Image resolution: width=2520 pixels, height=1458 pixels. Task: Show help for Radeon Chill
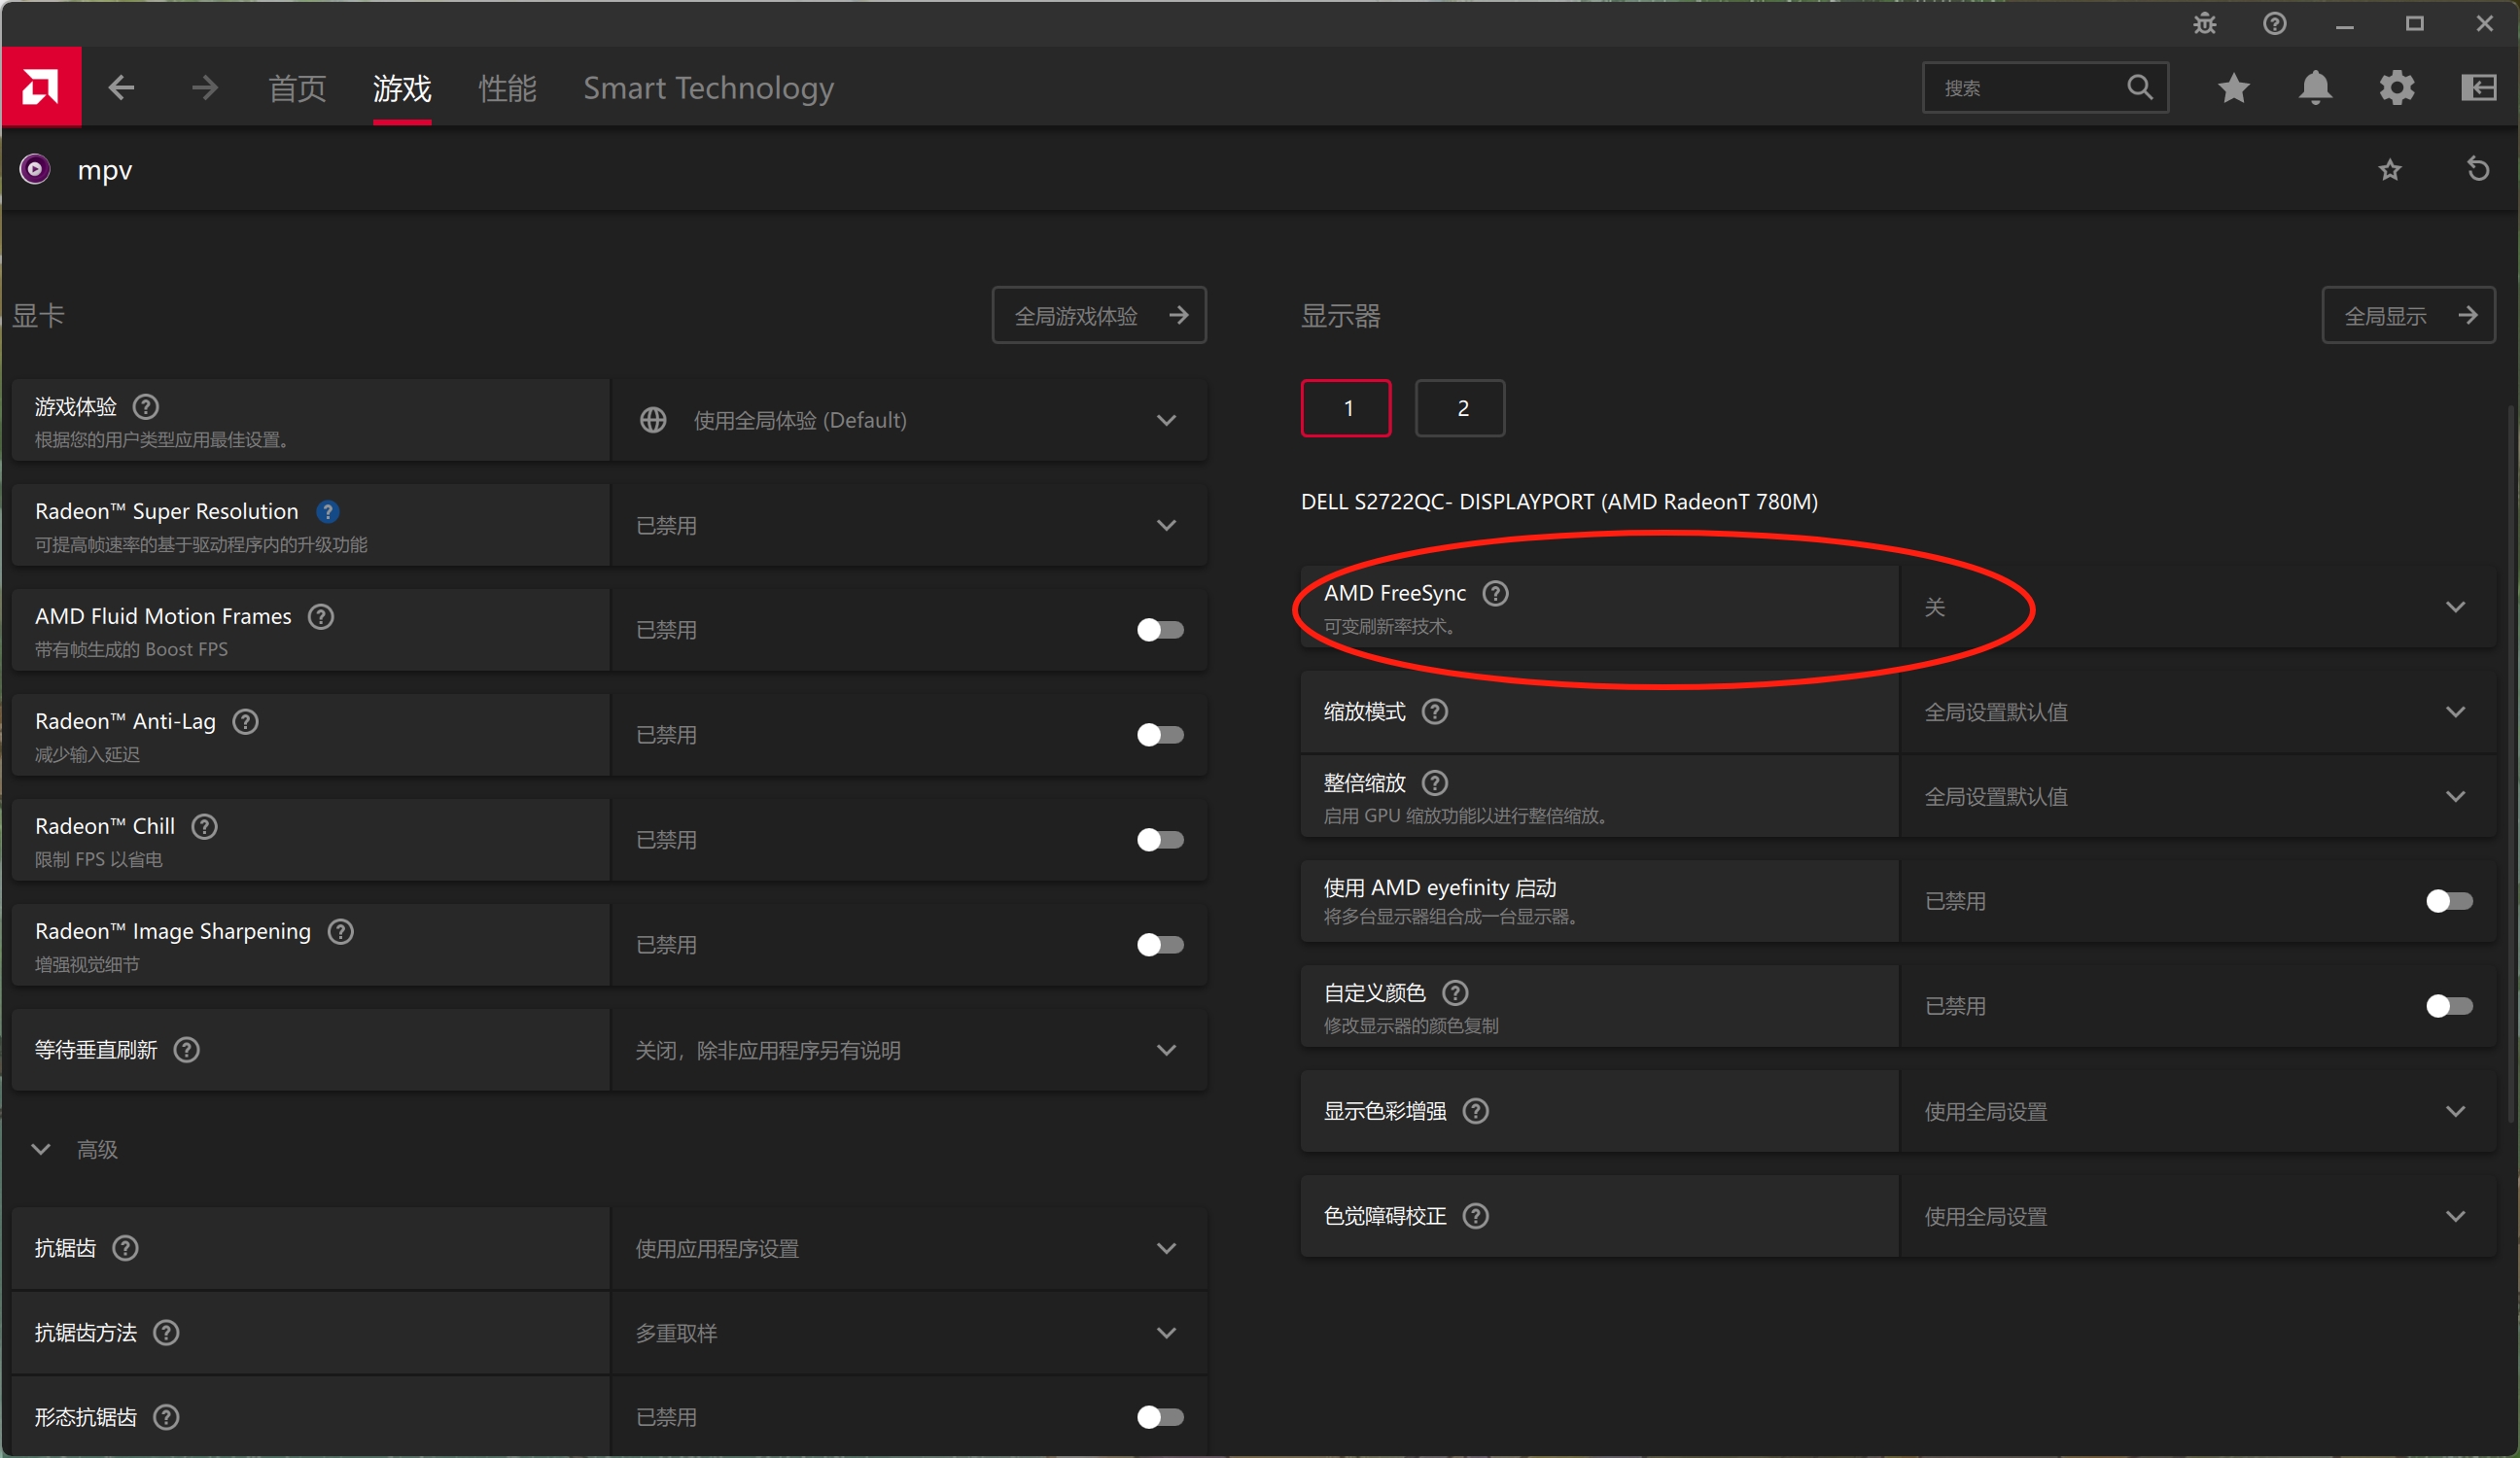tap(205, 827)
